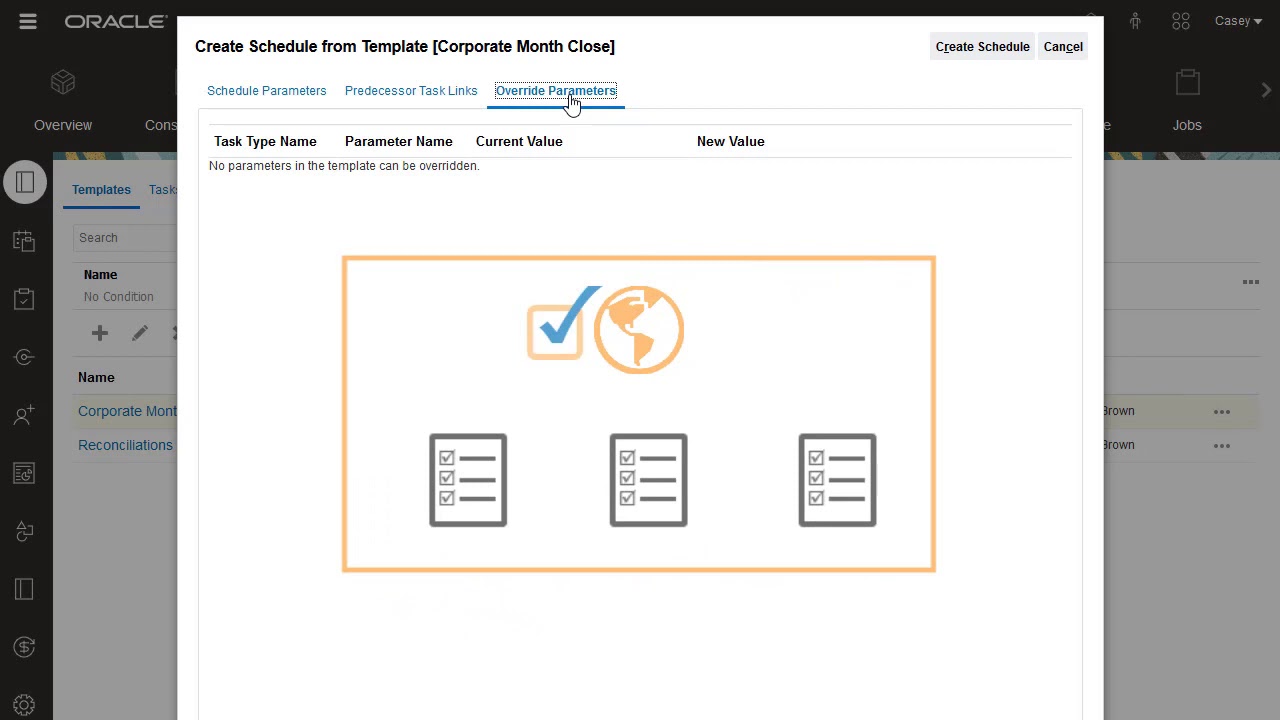Open actions ellipsis above the template table

pyautogui.click(x=1251, y=282)
